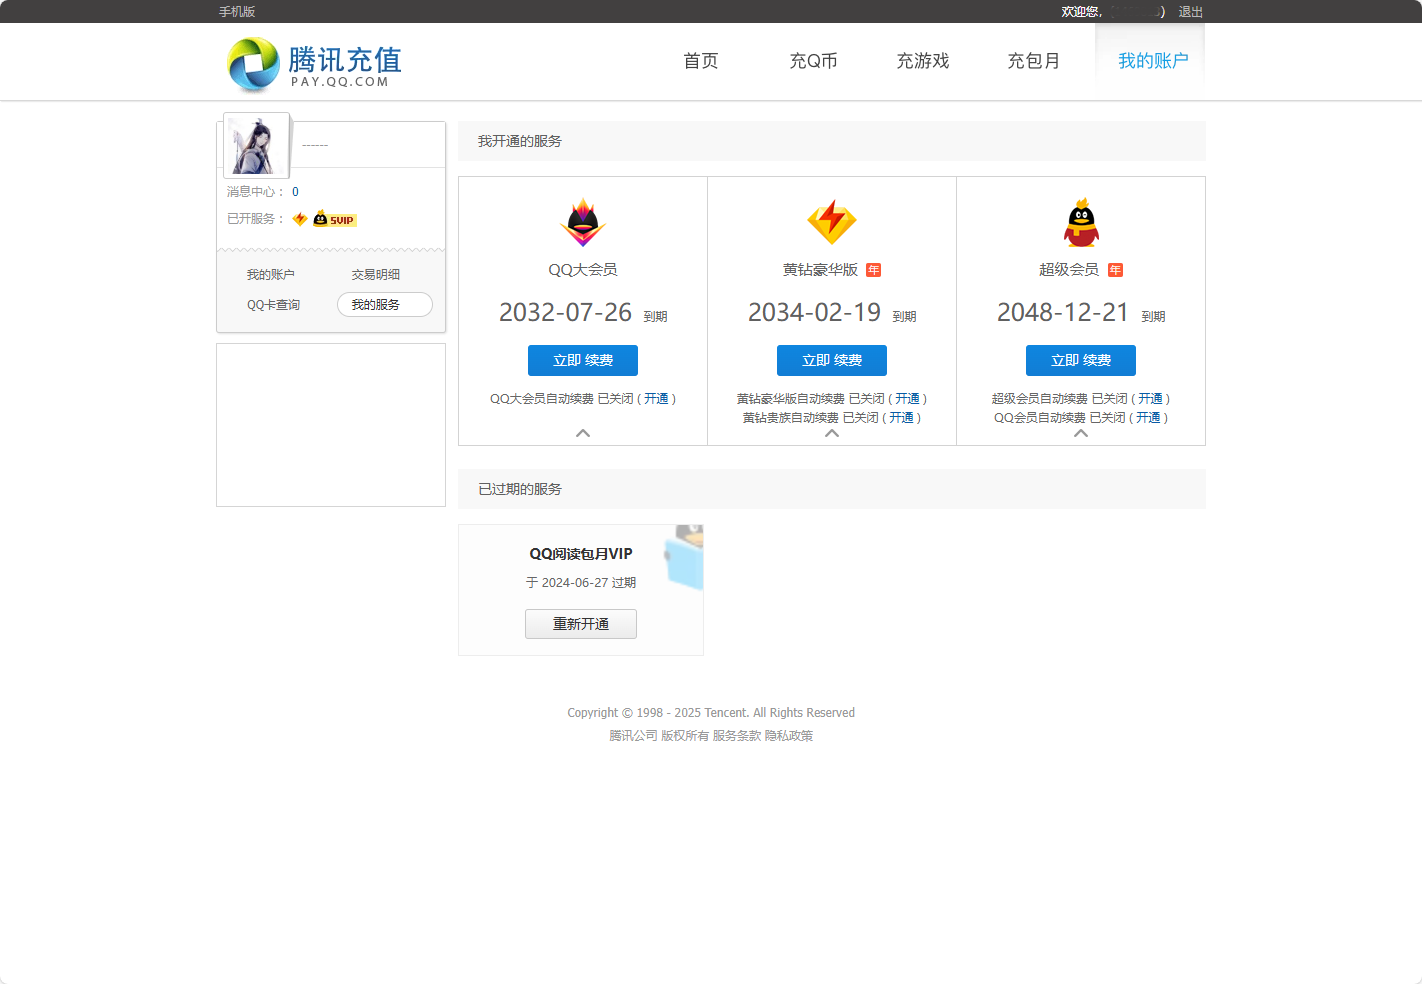Collapse the 黄钻豪华版 card chevron
This screenshot has height=984, width=1422.
[x=832, y=433]
